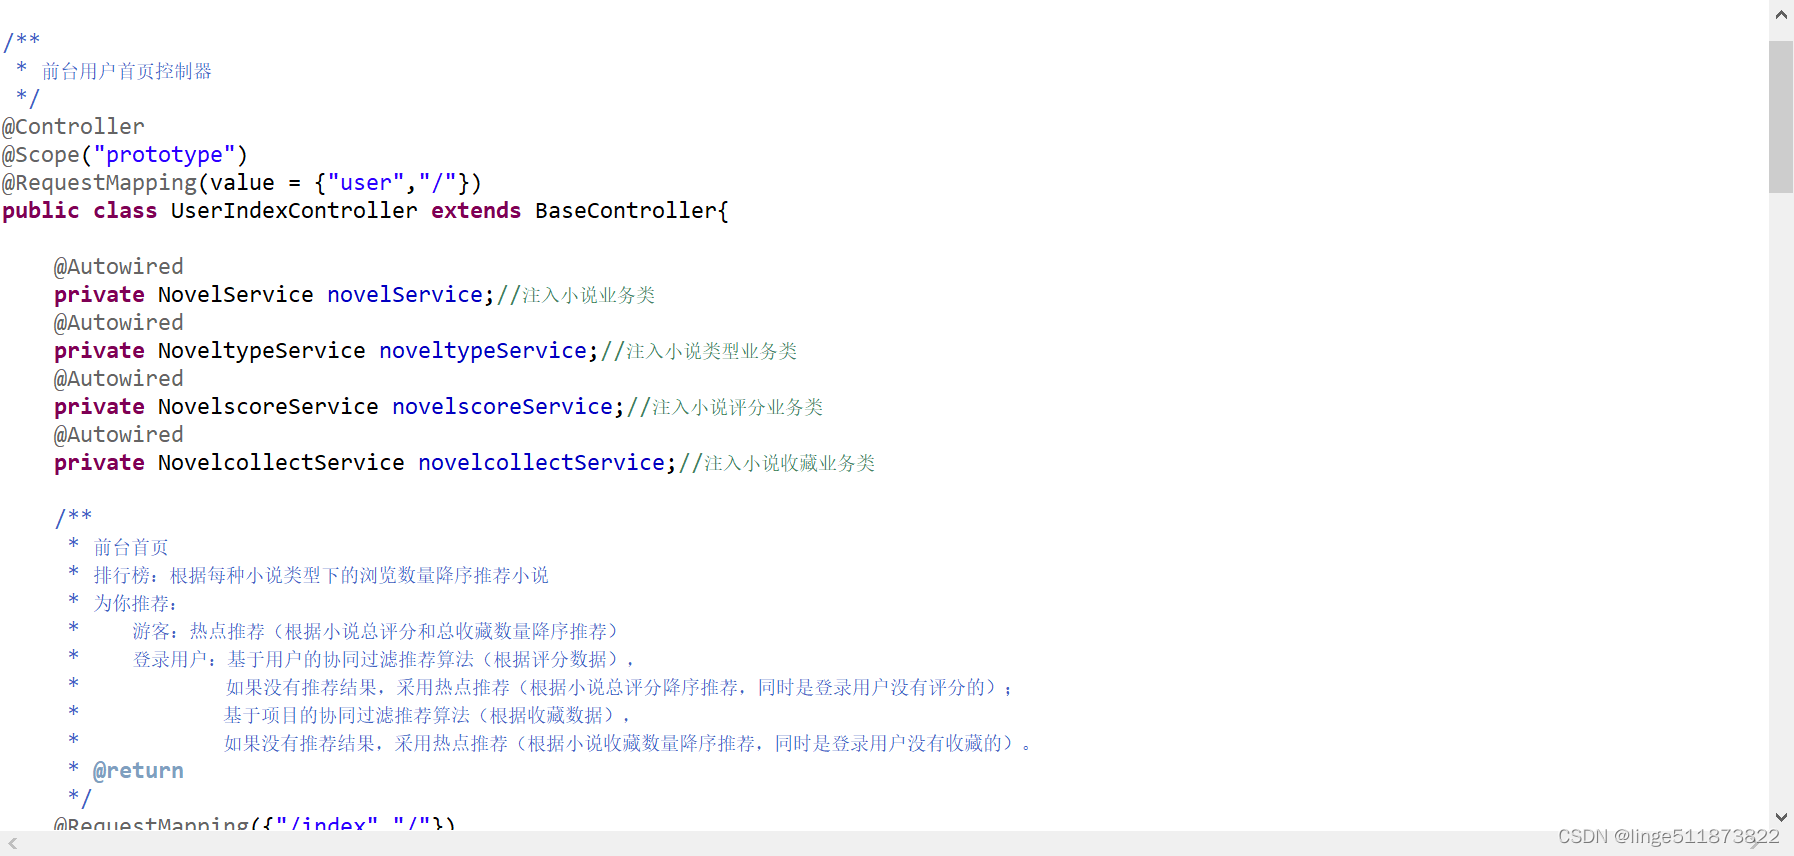Click the 排行榜 comment line
This screenshot has height=856, width=1794.
(x=321, y=575)
